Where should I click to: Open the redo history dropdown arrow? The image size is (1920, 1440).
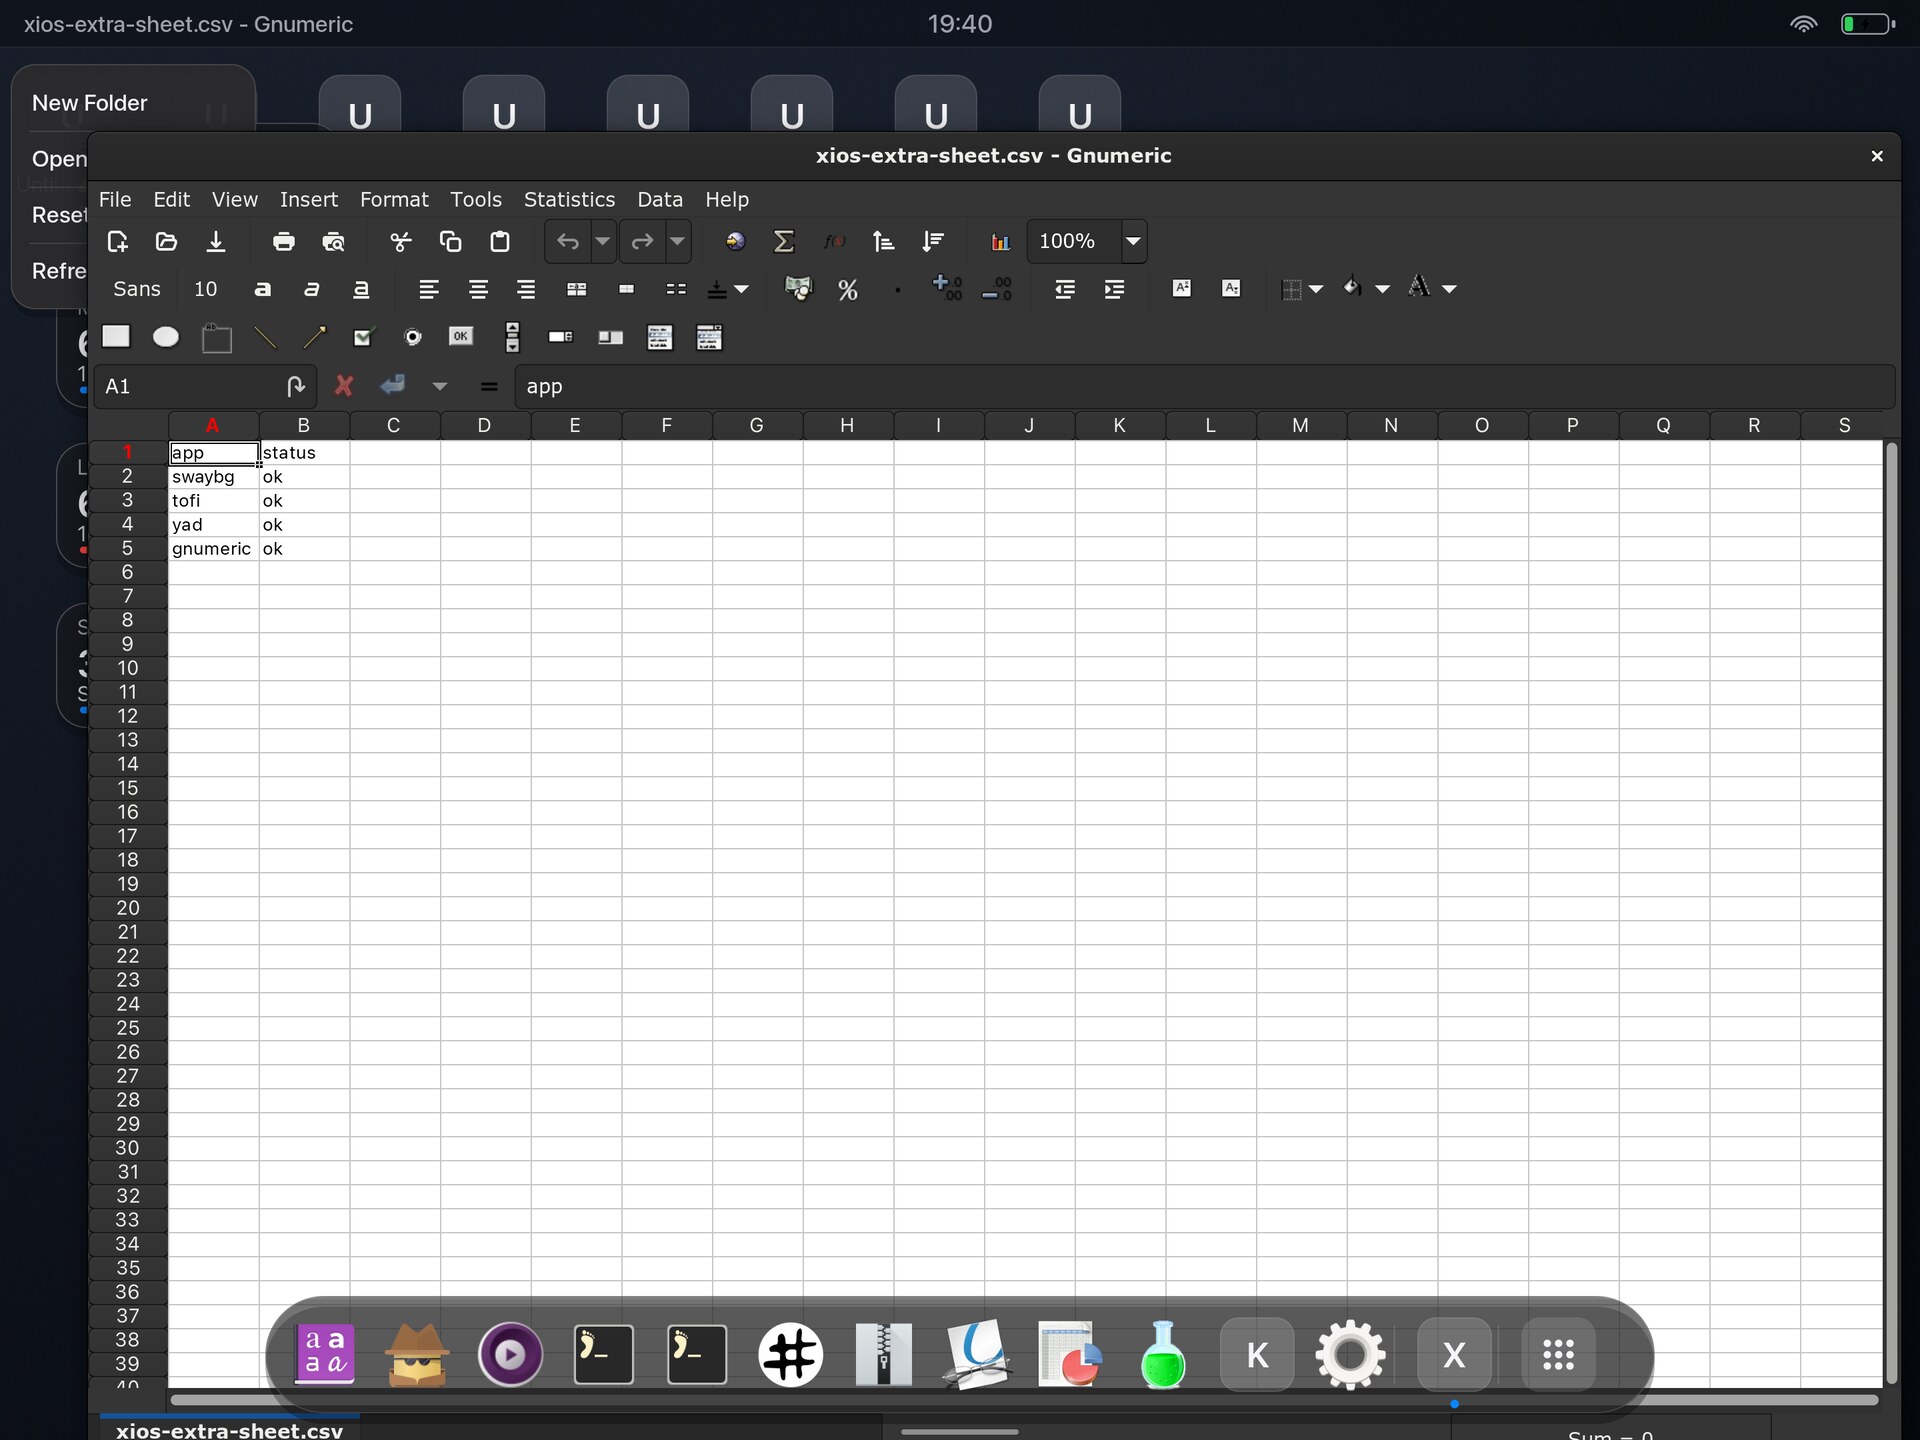click(x=677, y=241)
